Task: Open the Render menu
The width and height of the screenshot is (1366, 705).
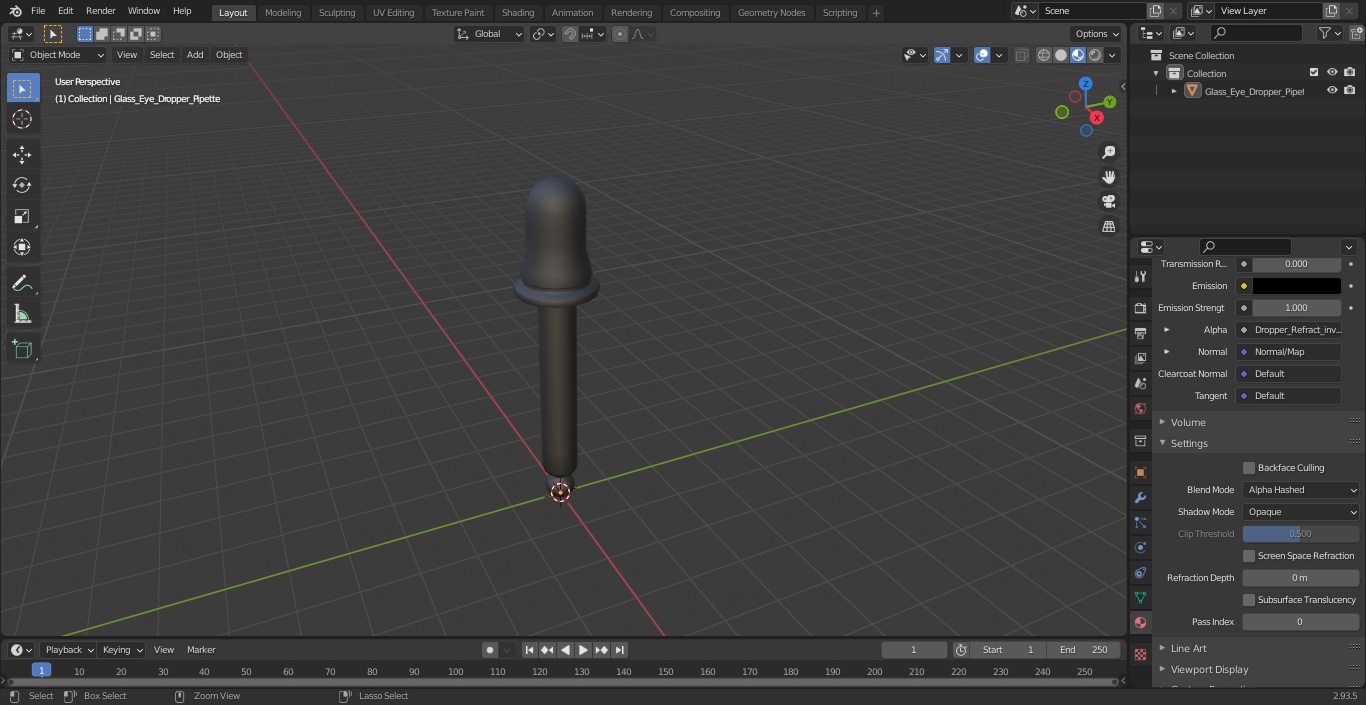Action: tap(100, 11)
